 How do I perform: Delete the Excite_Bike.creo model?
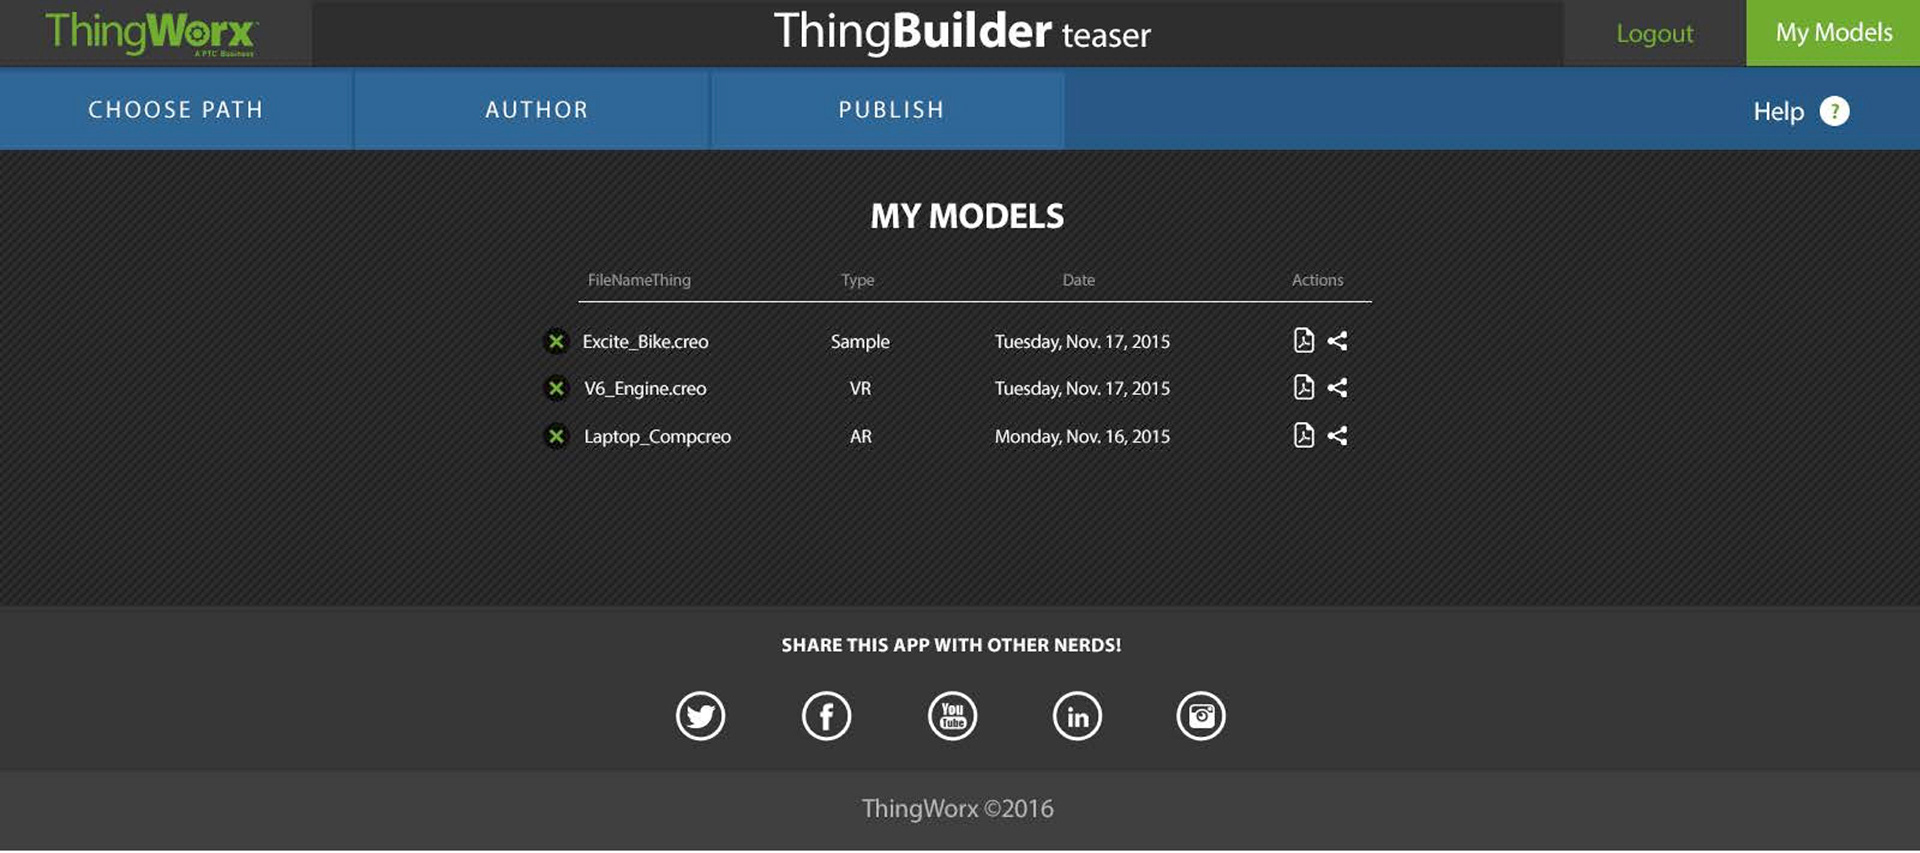click(x=556, y=342)
